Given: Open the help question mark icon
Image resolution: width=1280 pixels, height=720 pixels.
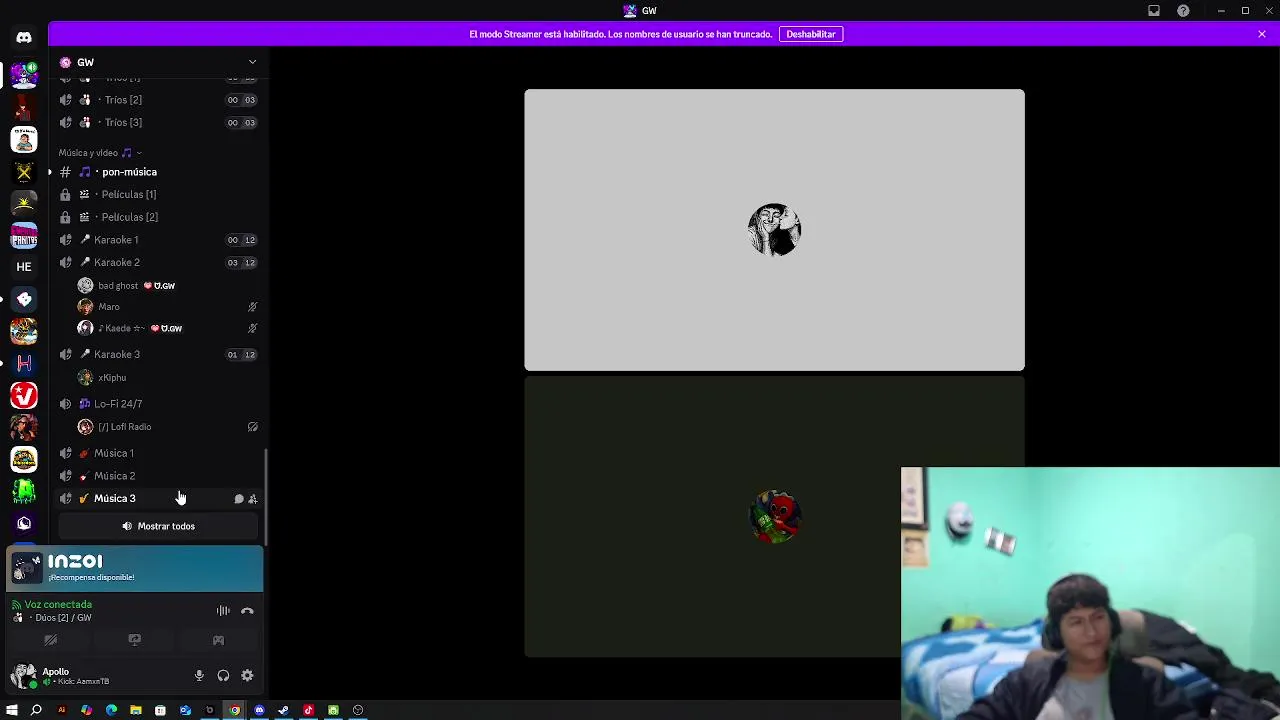Looking at the screenshot, I should pyautogui.click(x=1184, y=11).
